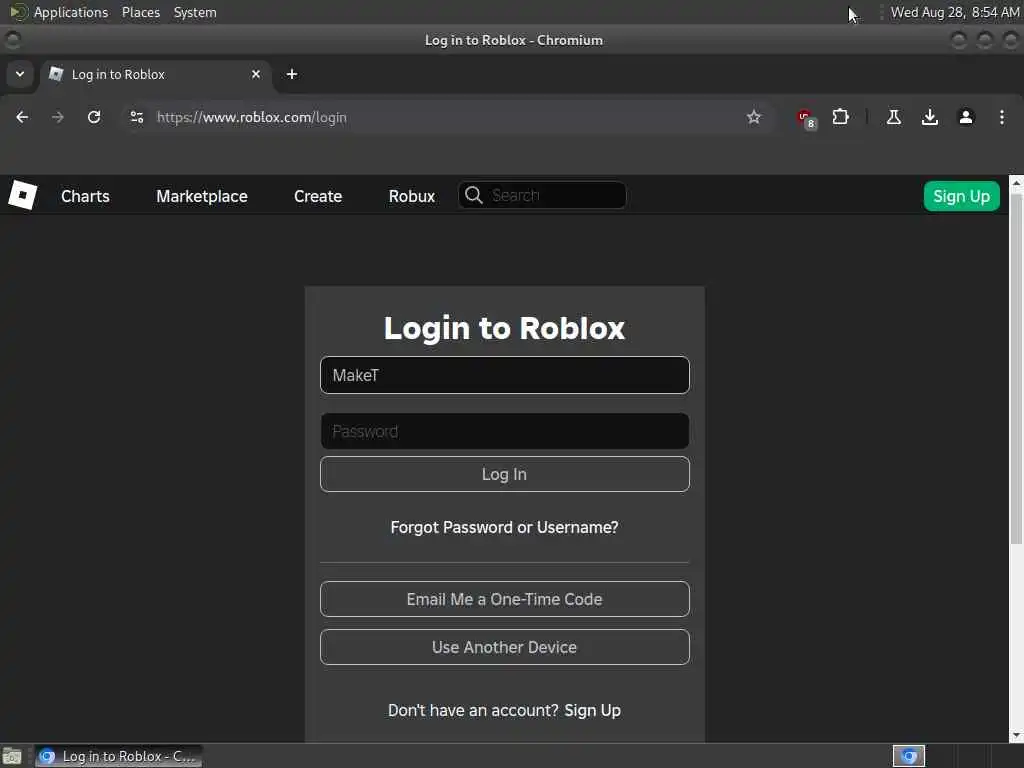The image size is (1024, 768).
Task: Click the workspace switcher icon in bottom panel
Action: coord(909,756)
